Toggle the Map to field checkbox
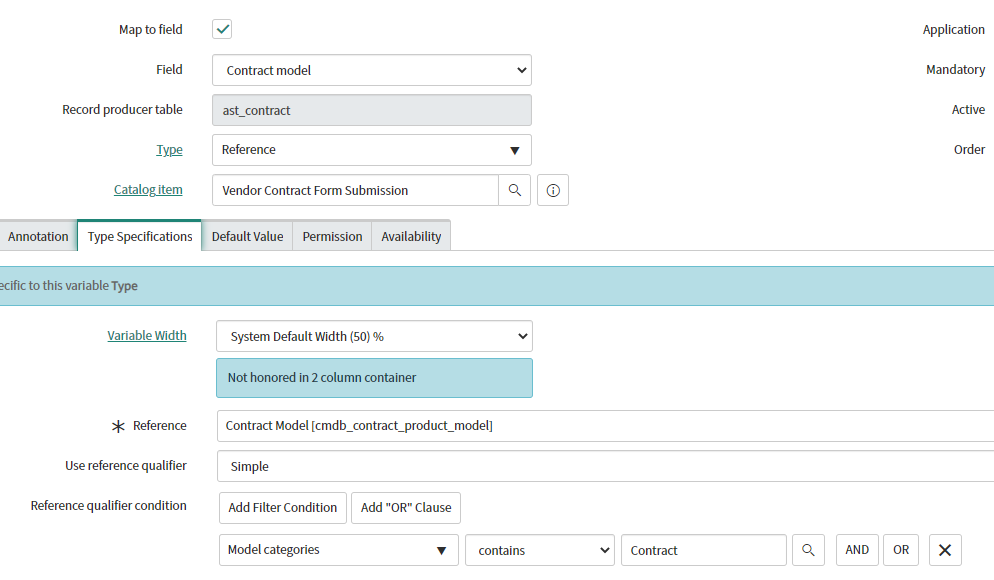This screenshot has height=580, width=994. click(x=222, y=29)
